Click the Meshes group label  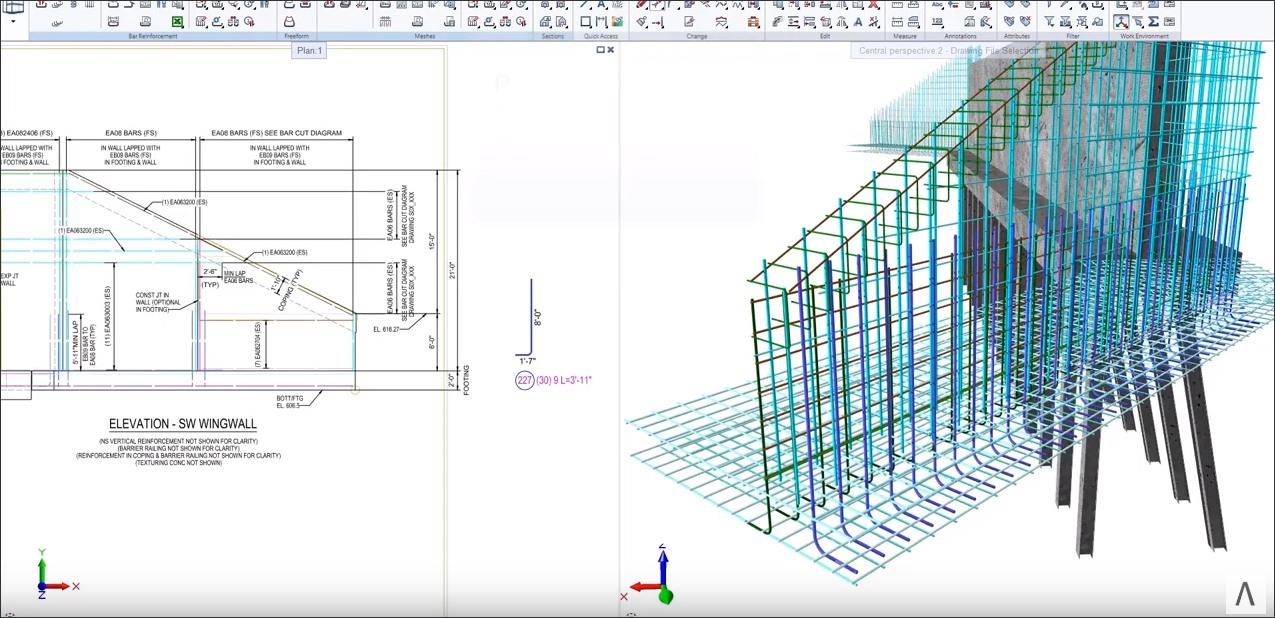coord(425,36)
